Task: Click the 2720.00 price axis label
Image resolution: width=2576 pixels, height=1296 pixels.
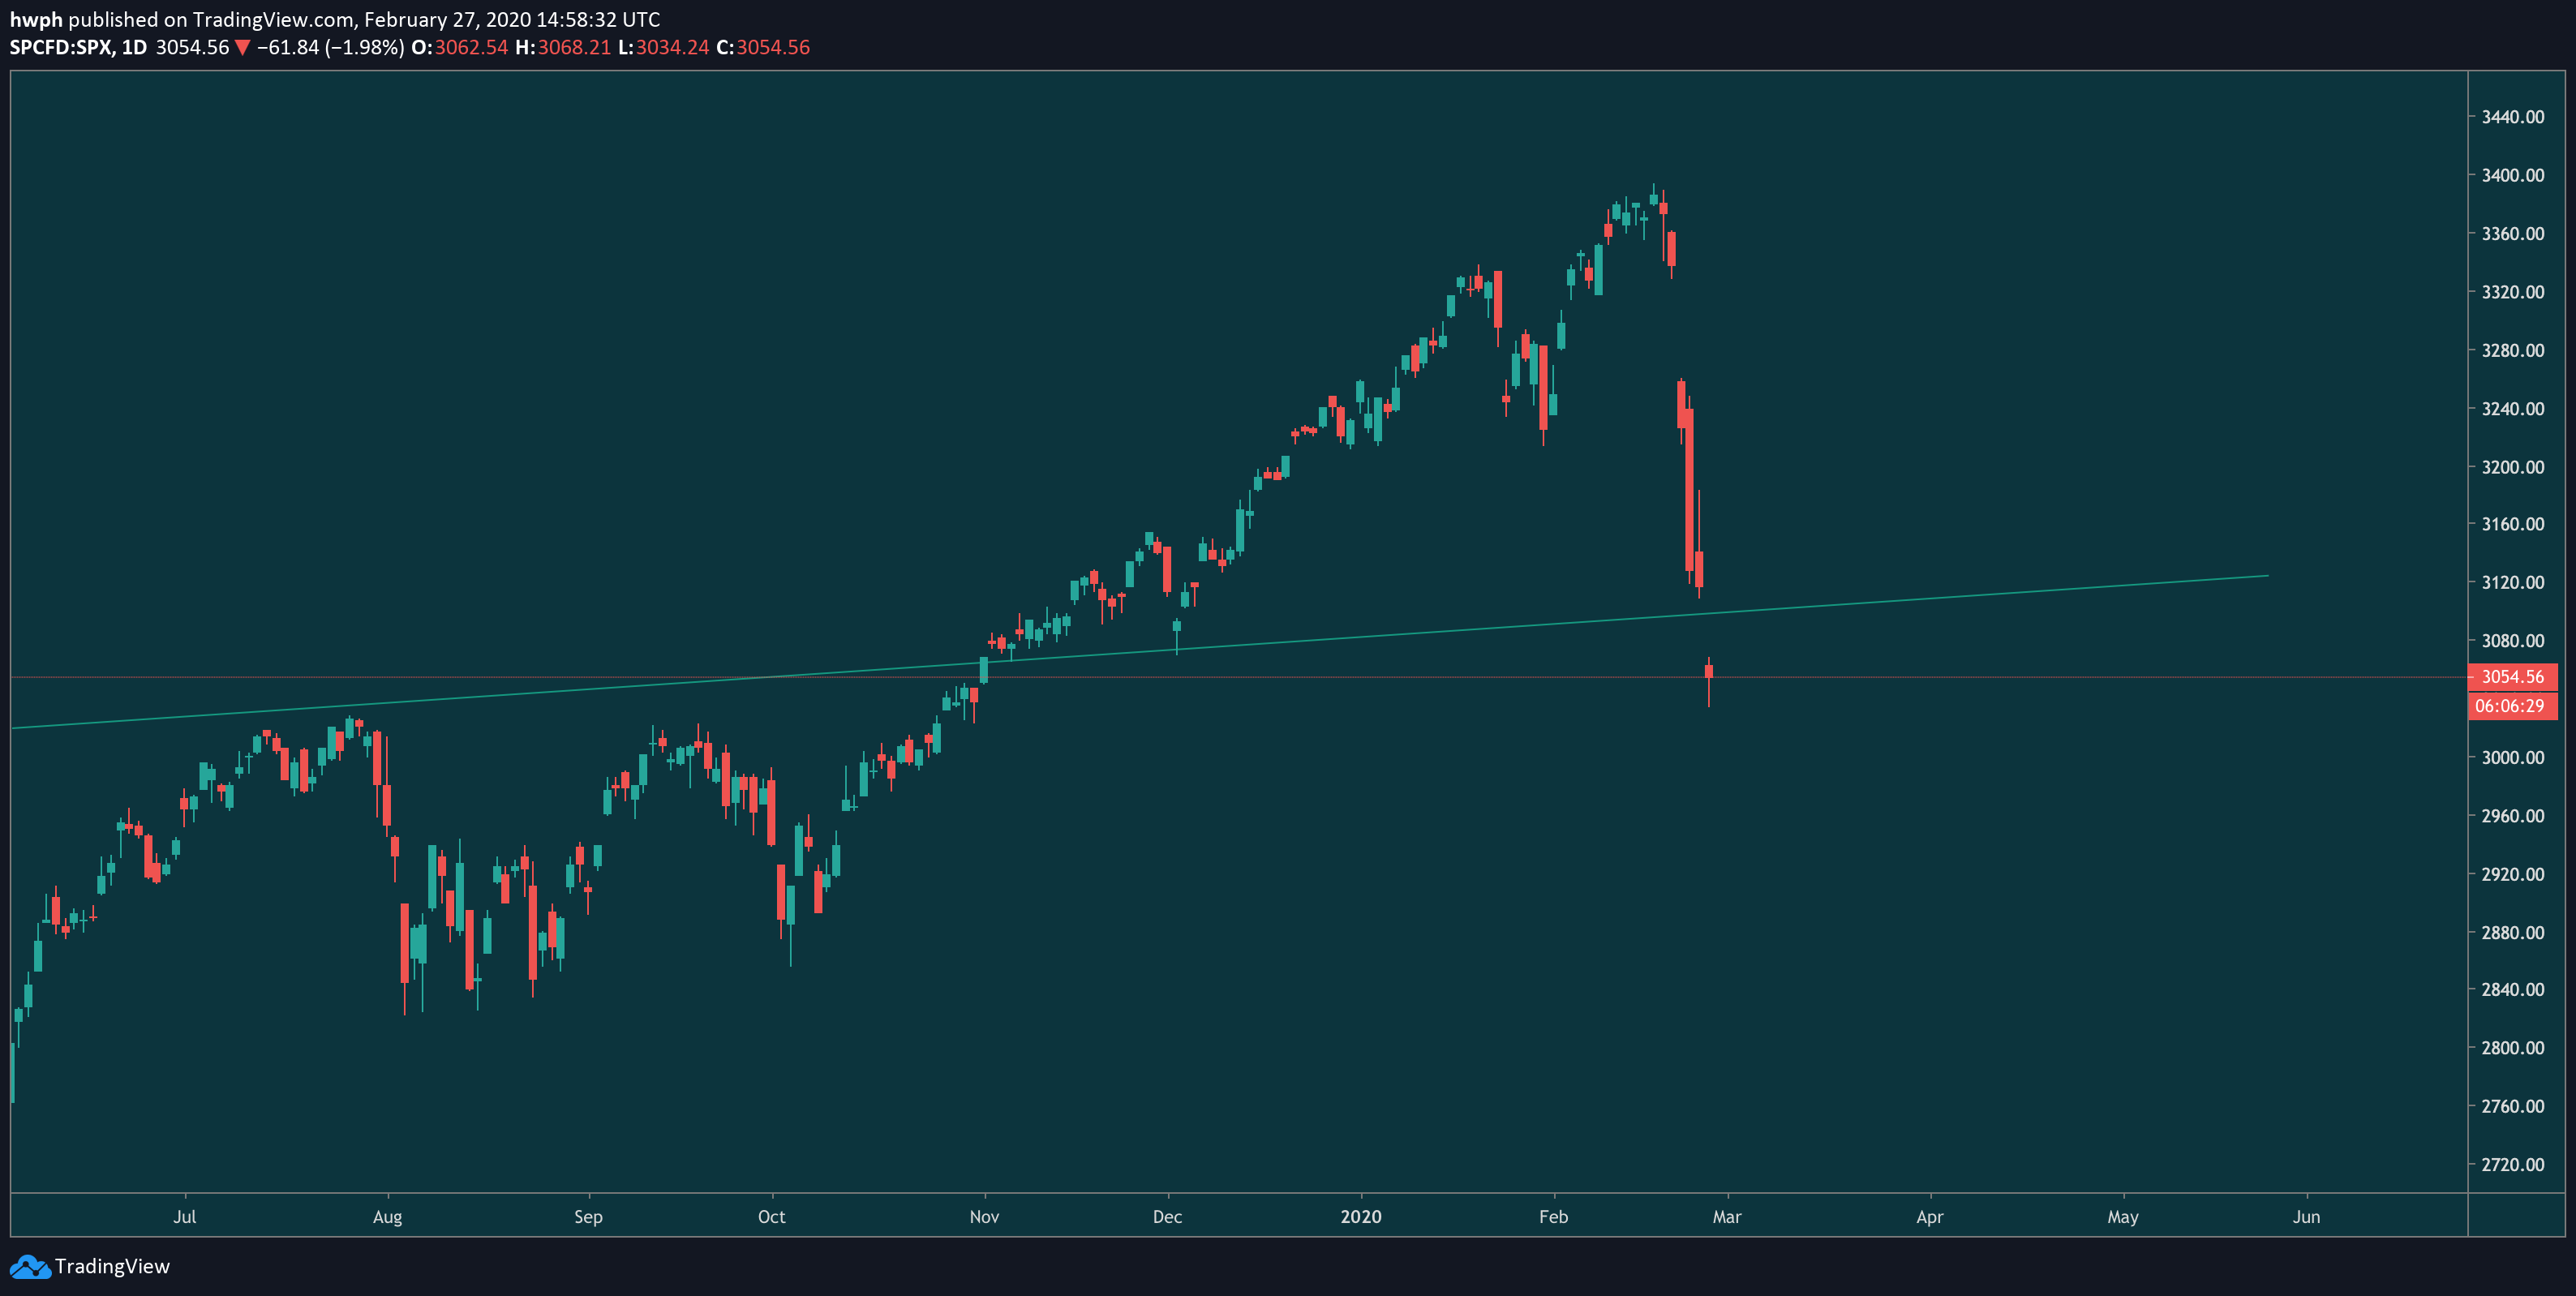Action: pyautogui.click(x=2513, y=1164)
